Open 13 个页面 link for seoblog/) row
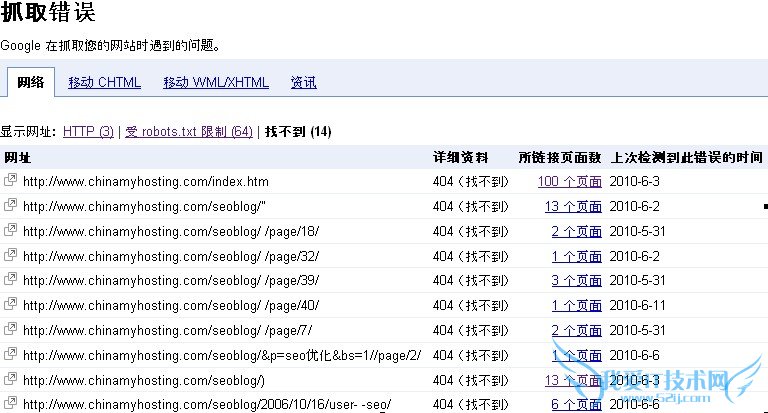 click(x=573, y=380)
